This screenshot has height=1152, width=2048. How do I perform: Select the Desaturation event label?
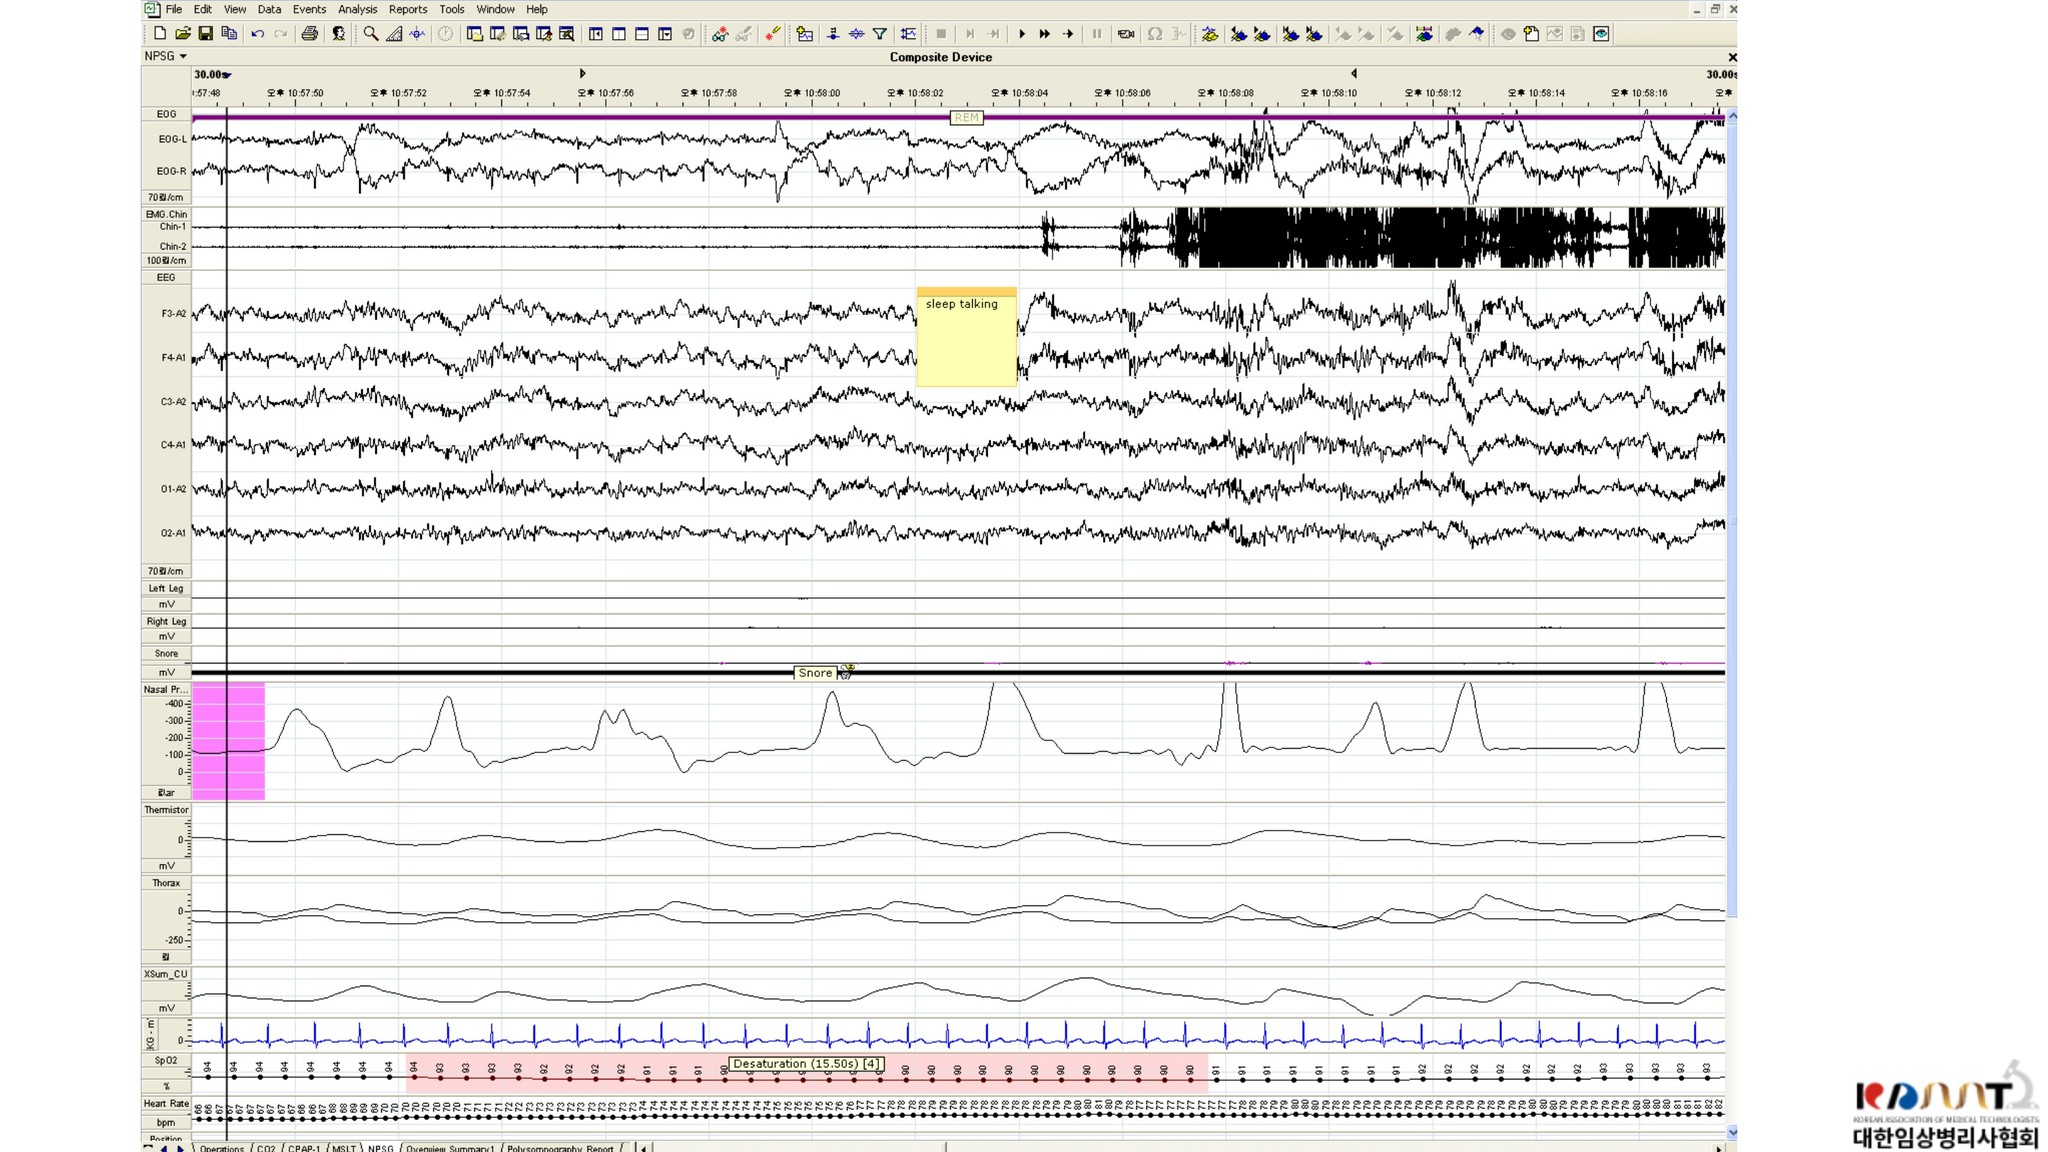(x=806, y=1064)
